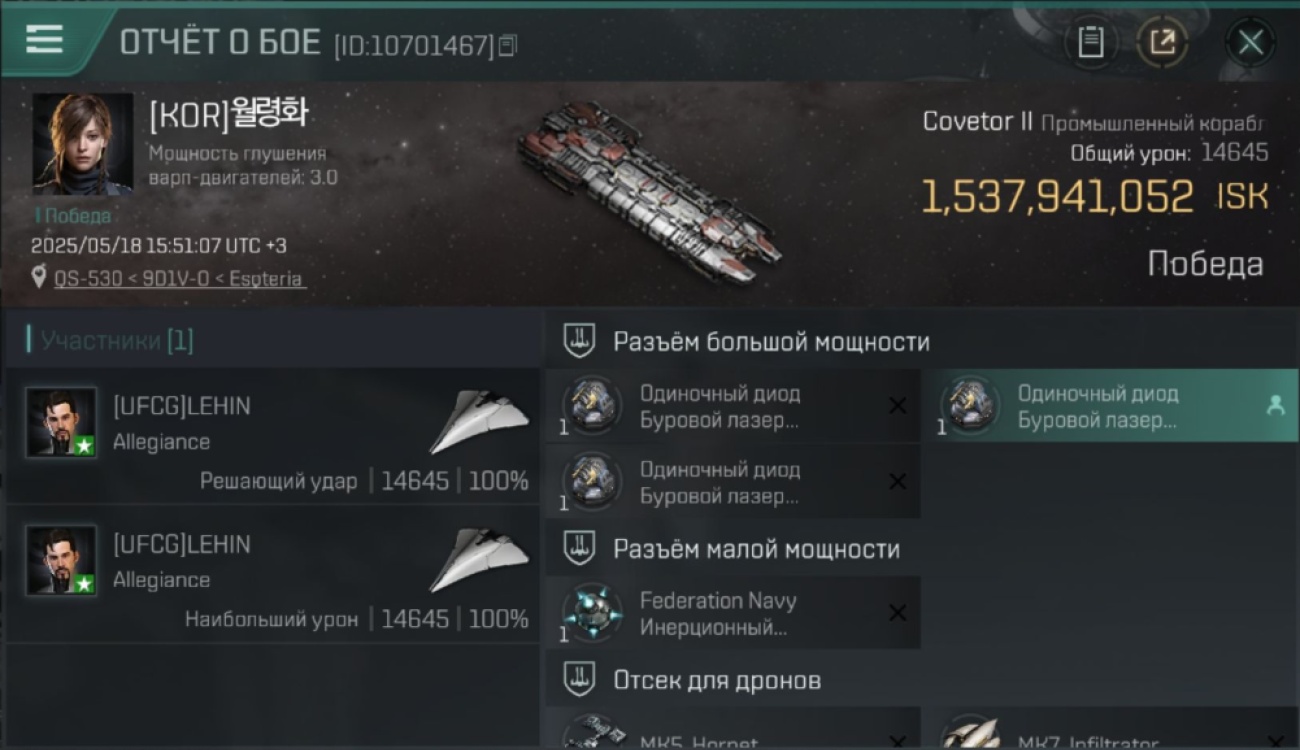The width and height of the screenshot is (1300, 750).
Task: Open the clipboard report icon
Action: [x=1091, y=42]
